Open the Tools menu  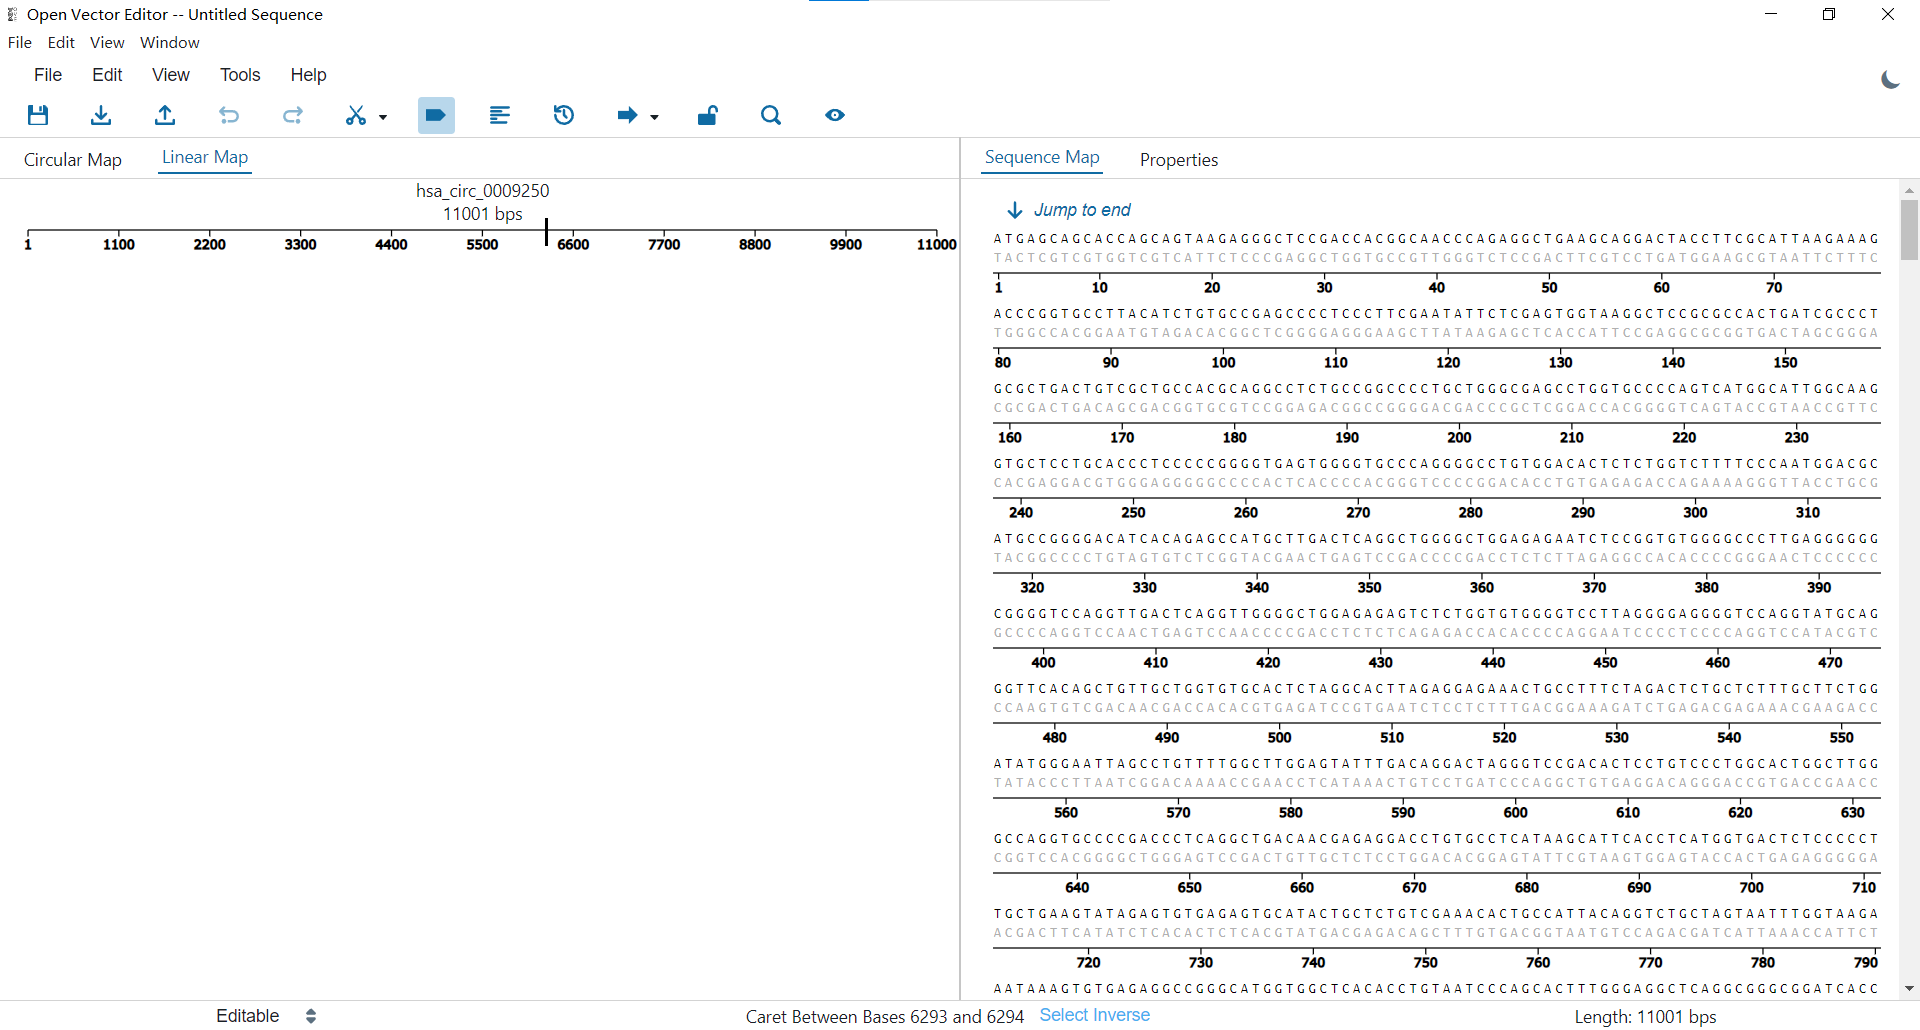click(x=240, y=75)
